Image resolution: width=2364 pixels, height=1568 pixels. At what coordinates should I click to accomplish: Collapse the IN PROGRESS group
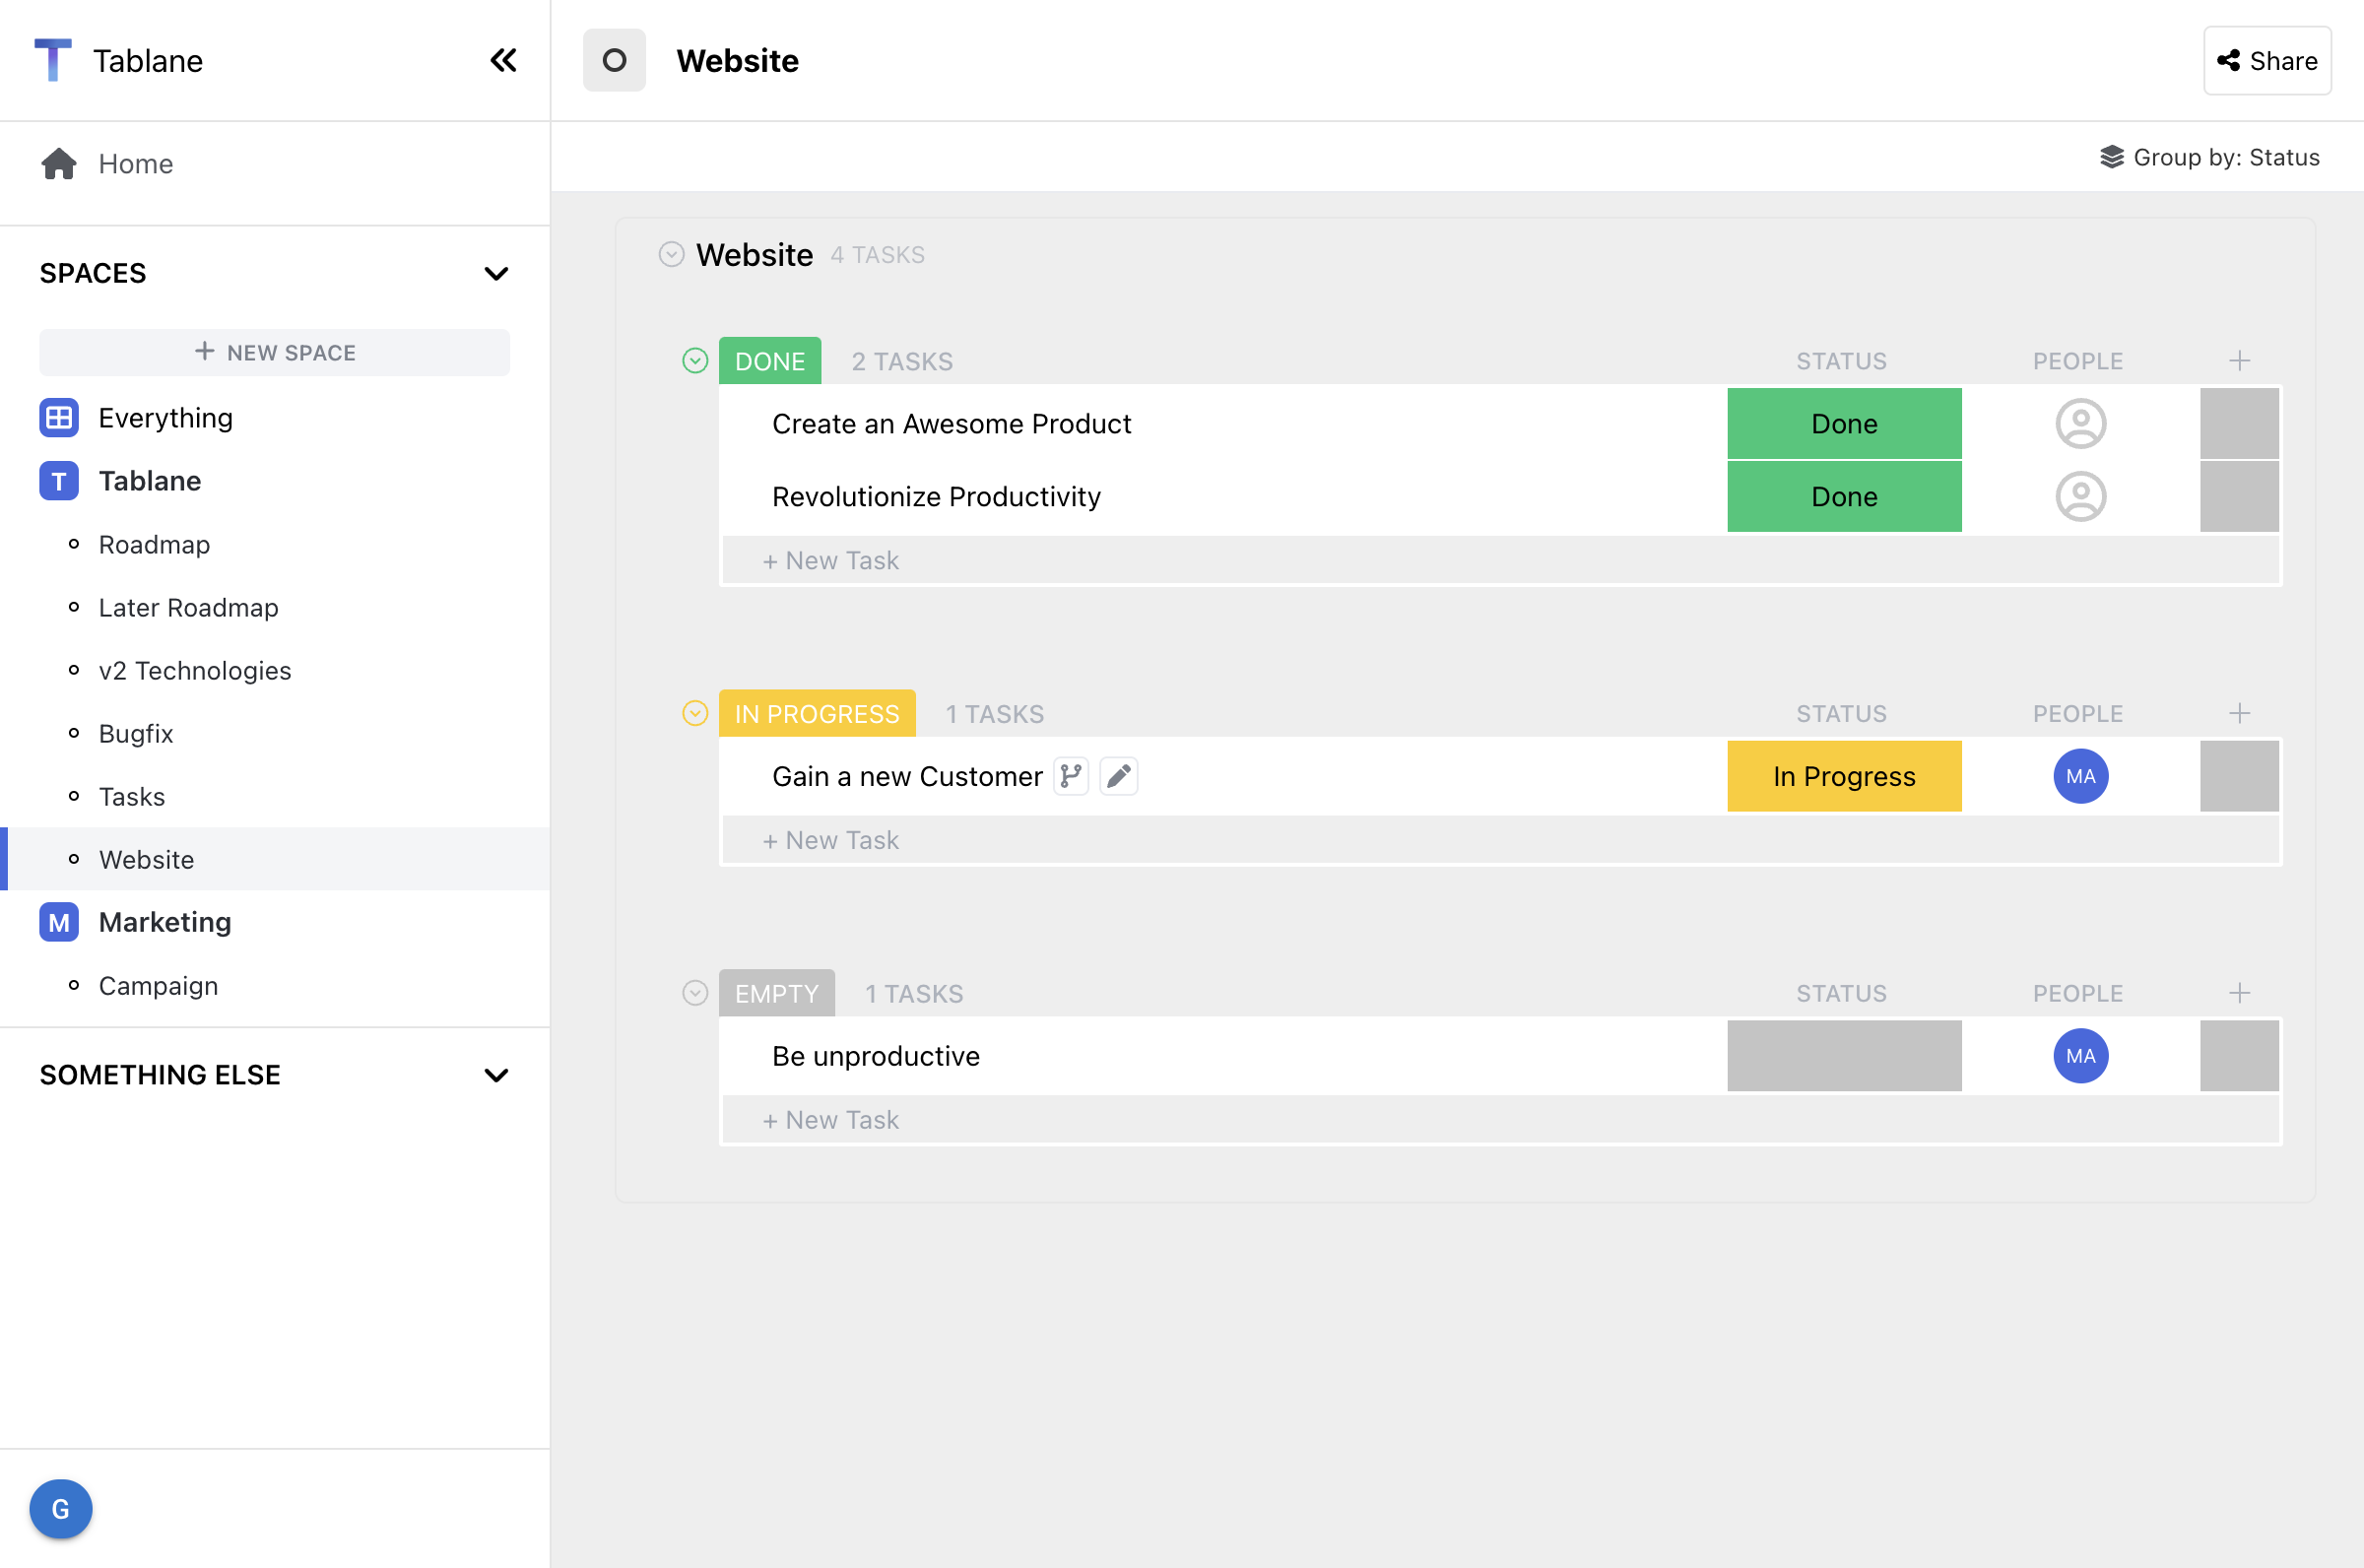pos(694,713)
